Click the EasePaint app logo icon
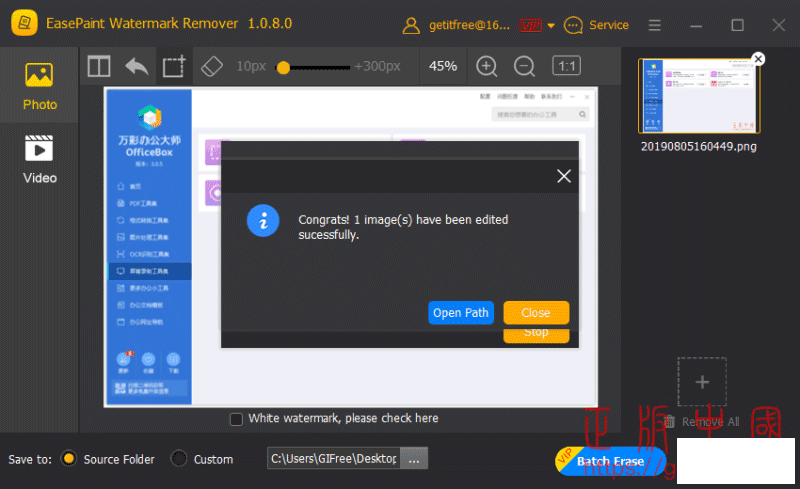Viewport: 800px width, 489px height. [24, 23]
